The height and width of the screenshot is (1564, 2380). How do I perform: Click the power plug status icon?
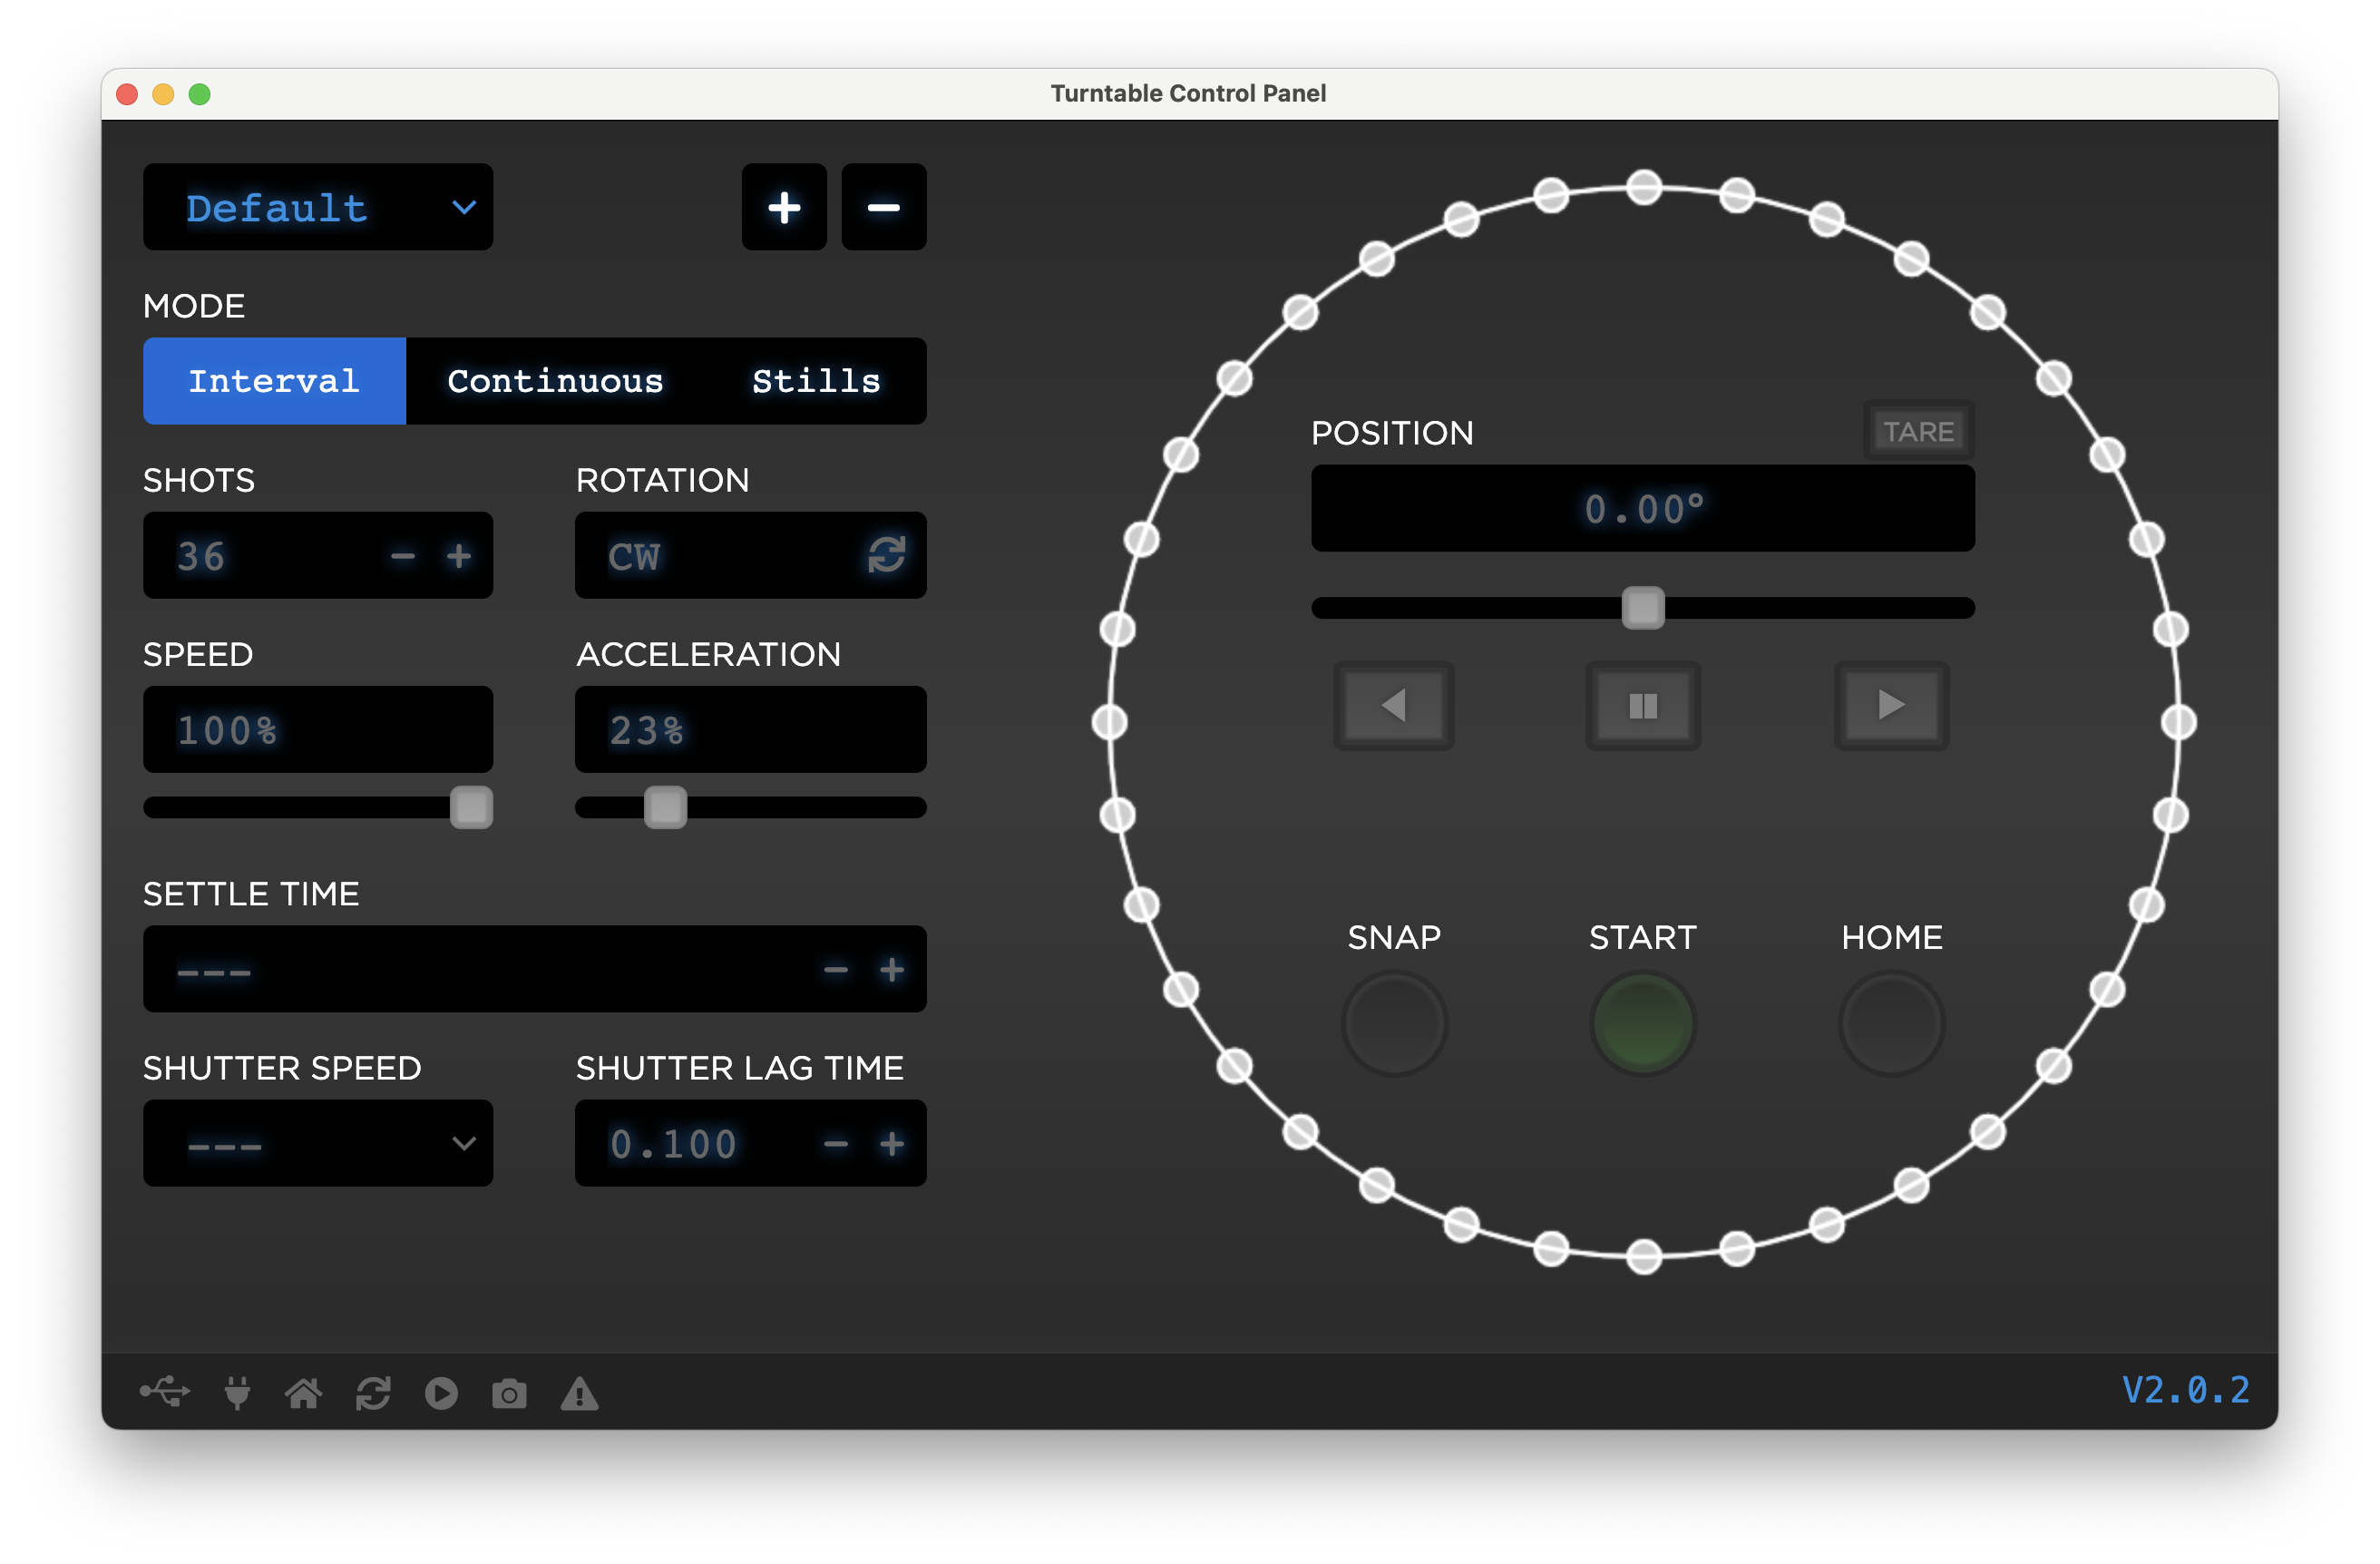(x=237, y=1392)
